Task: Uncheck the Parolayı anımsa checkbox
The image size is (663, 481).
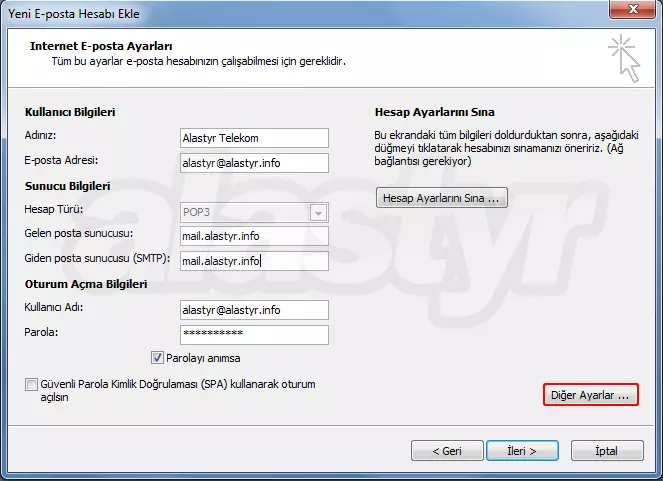Action: pos(157,358)
